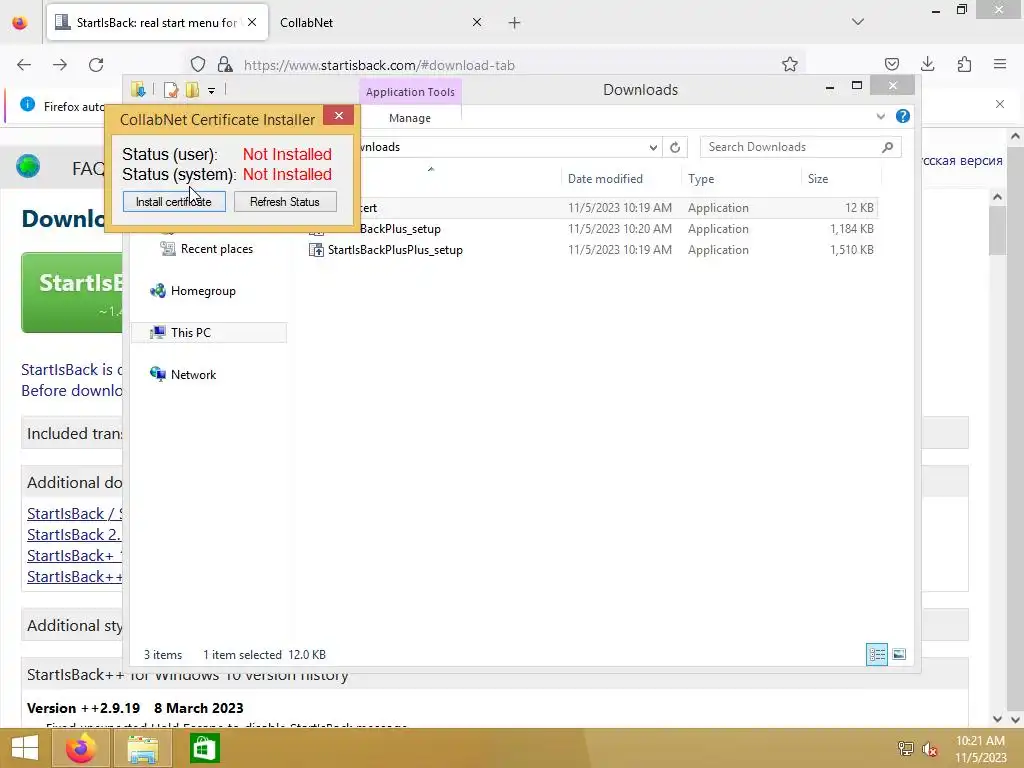Open the taskbar clock showing 10:21 AM
The image size is (1024, 768).
click(981, 749)
